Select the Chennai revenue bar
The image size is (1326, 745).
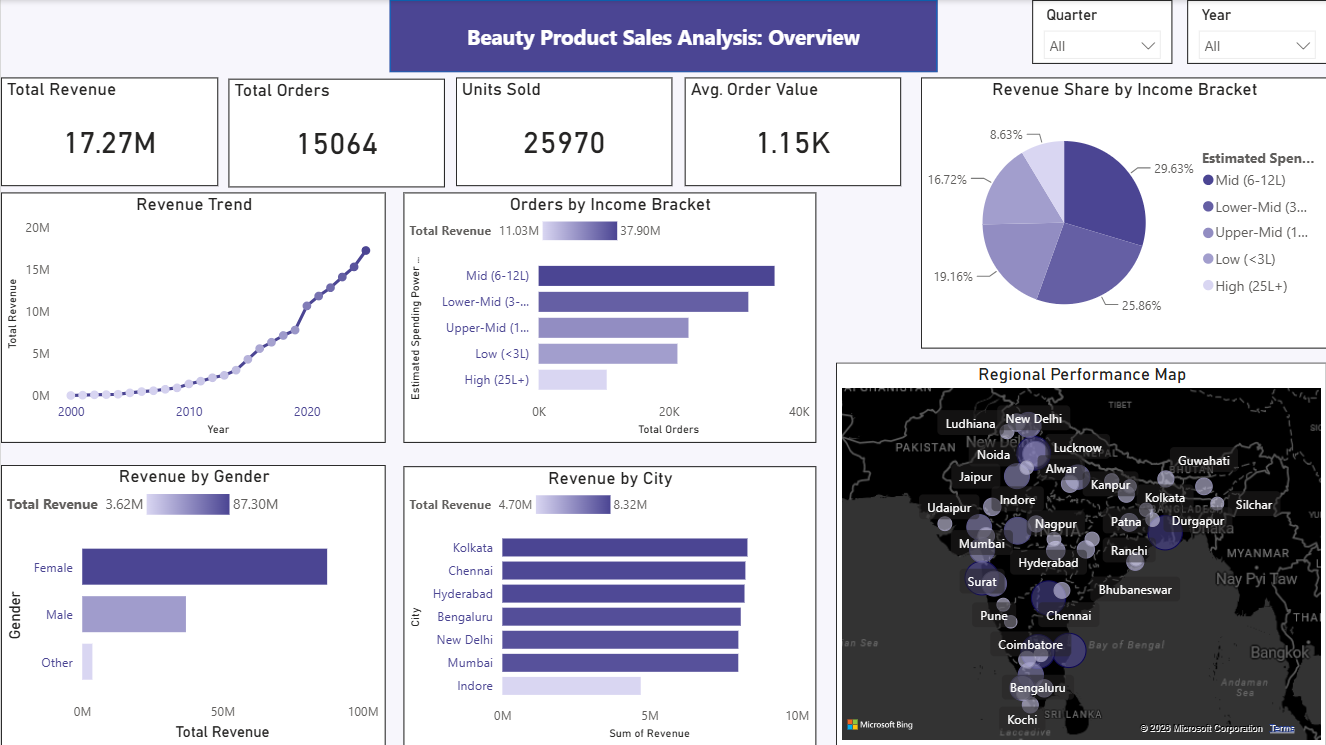coord(624,570)
